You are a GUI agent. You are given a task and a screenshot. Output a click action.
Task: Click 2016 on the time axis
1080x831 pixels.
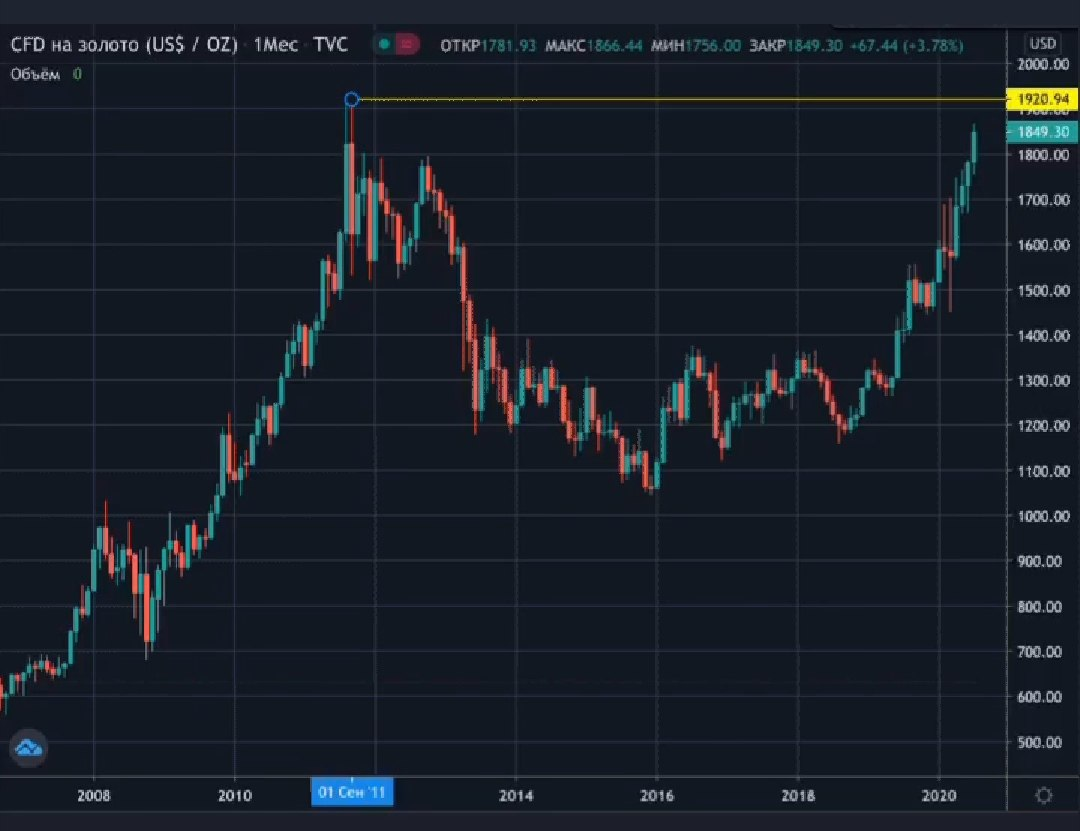pyautogui.click(x=657, y=795)
